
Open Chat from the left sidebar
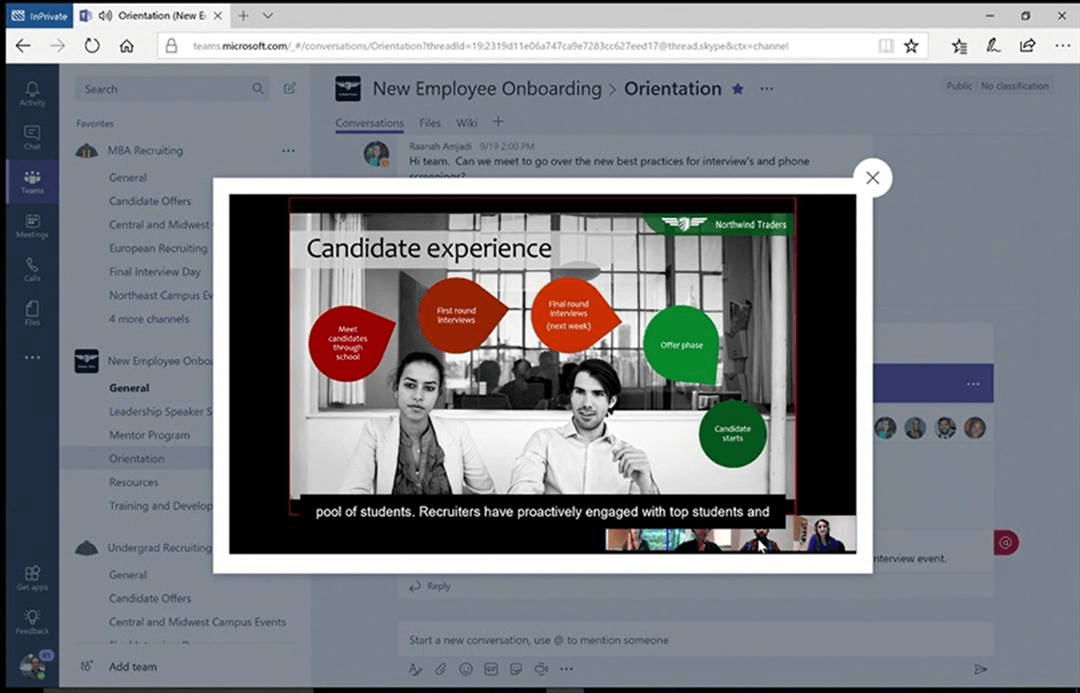(x=32, y=137)
